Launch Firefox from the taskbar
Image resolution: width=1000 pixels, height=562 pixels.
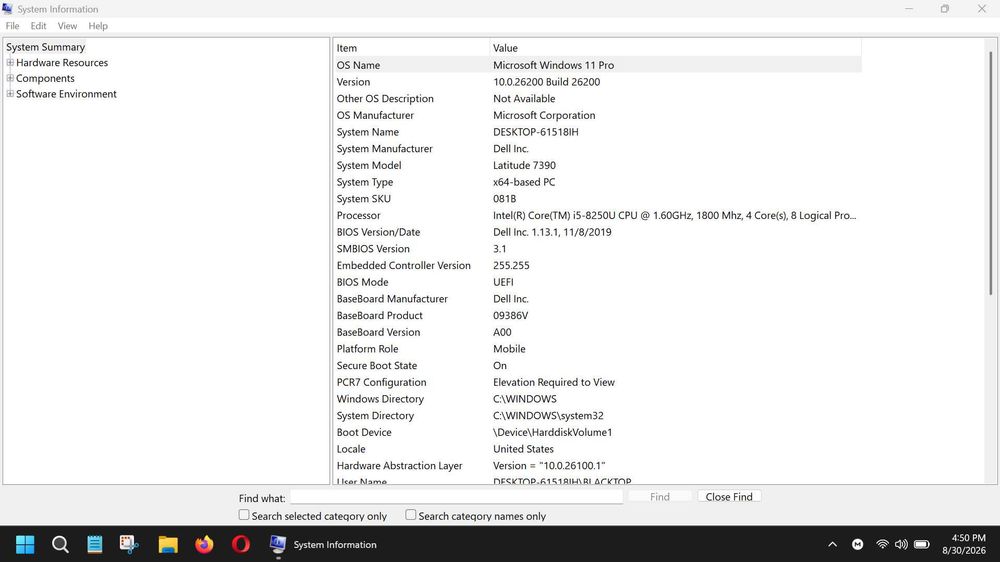pos(204,544)
